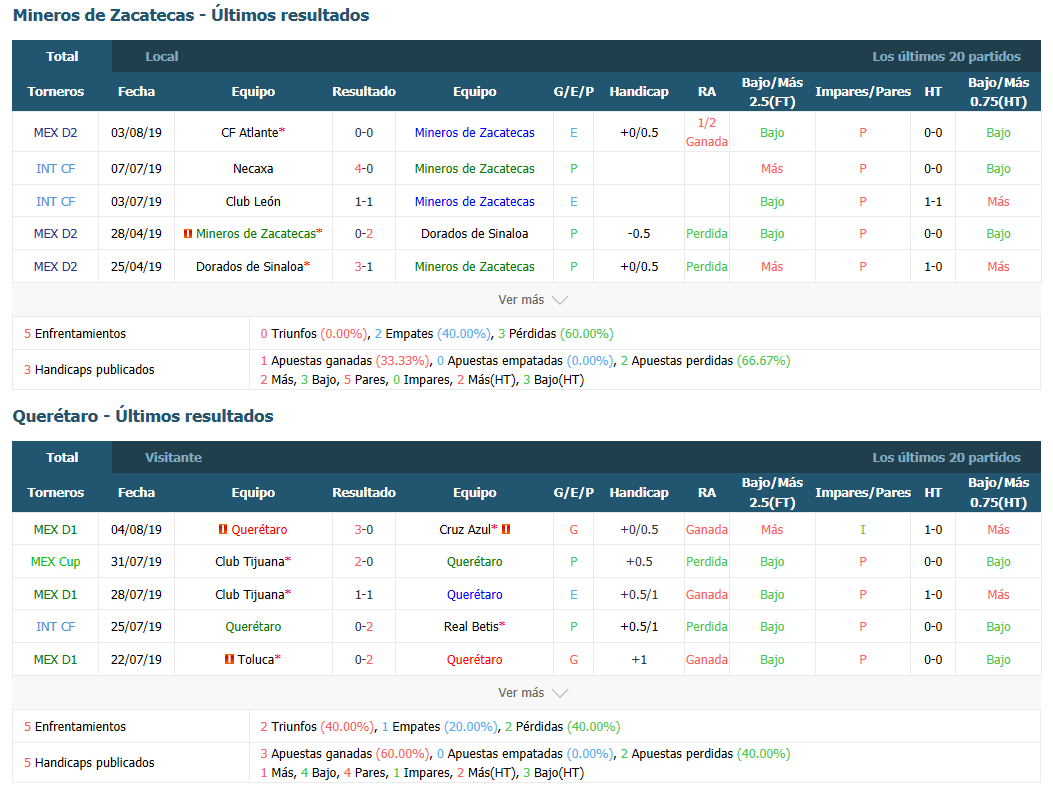Click the 'Querétaro - Últimos resultados' heading
The image size is (1053, 788).
143,416
